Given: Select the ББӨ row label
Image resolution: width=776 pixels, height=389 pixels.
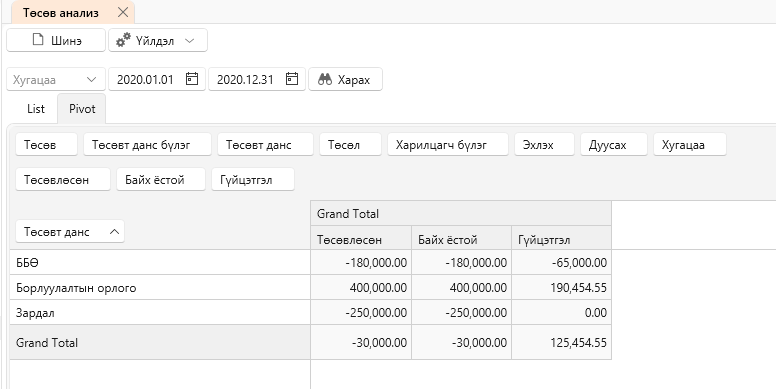Looking at the screenshot, I should tap(159, 262).
